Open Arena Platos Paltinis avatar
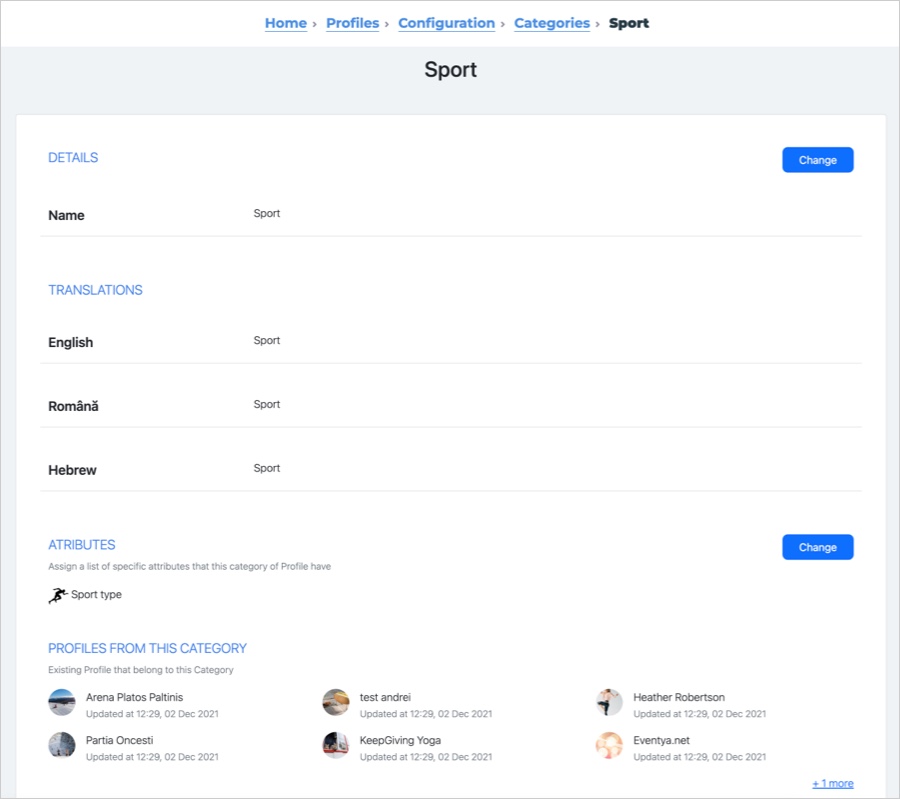This screenshot has width=900, height=799. pyautogui.click(x=62, y=702)
